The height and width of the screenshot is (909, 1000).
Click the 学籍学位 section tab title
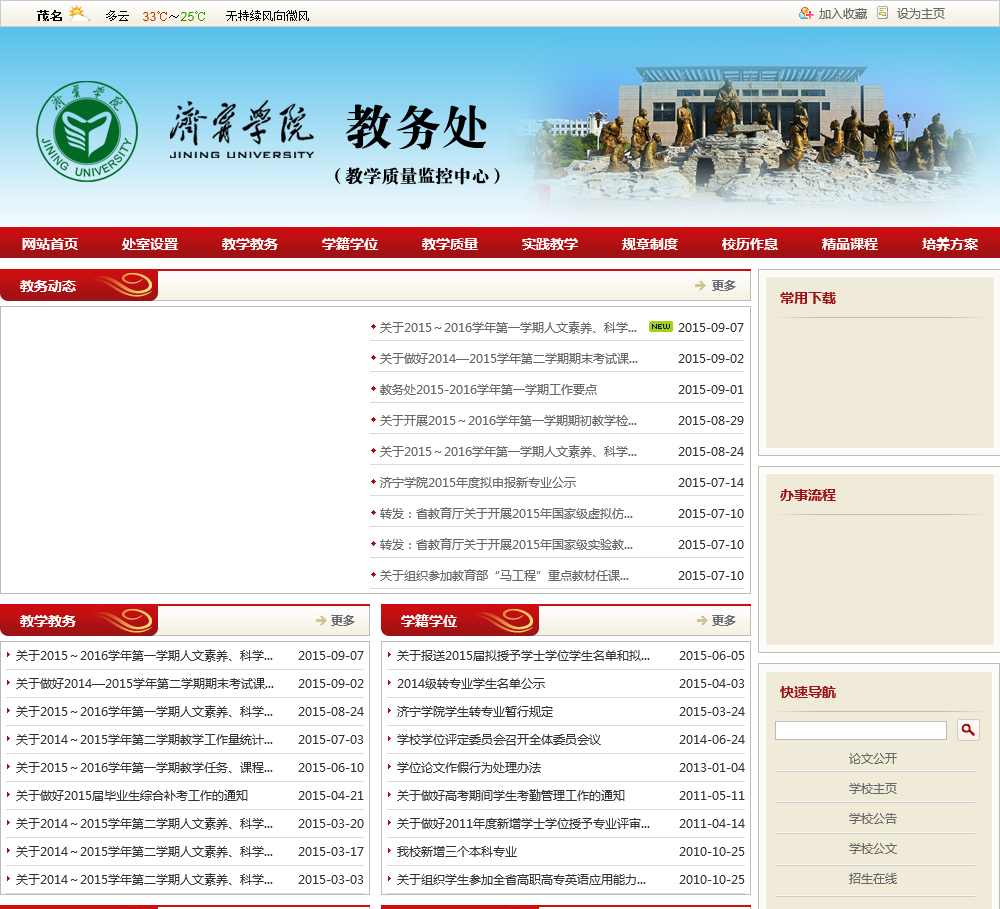click(429, 621)
